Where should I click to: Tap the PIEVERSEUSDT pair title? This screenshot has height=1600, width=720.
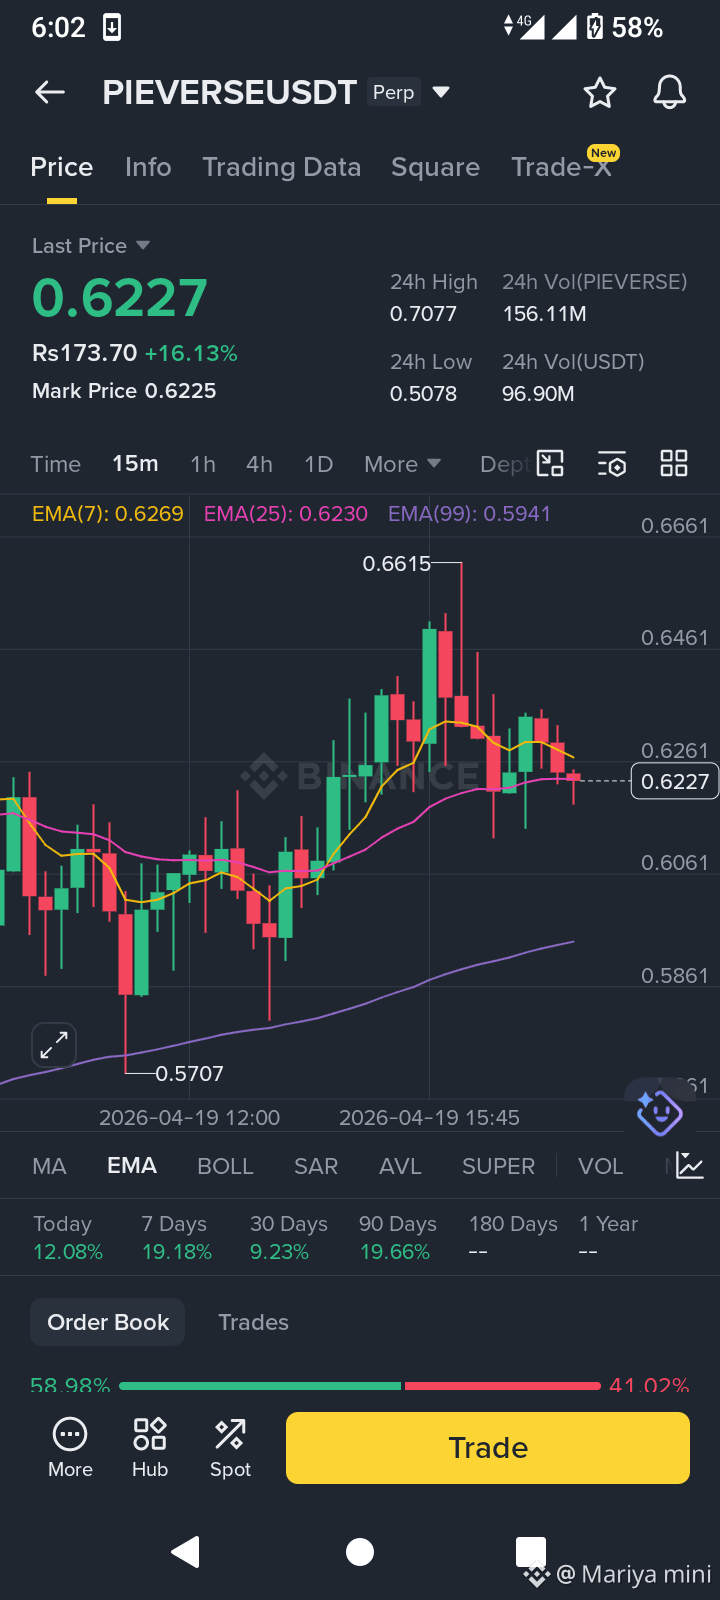[229, 93]
